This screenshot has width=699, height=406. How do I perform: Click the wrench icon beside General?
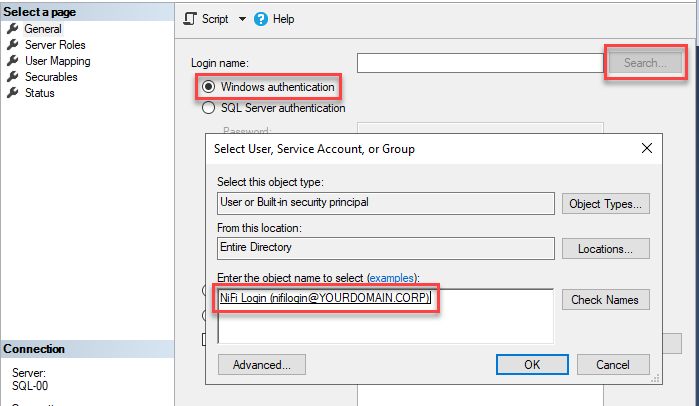point(13,29)
